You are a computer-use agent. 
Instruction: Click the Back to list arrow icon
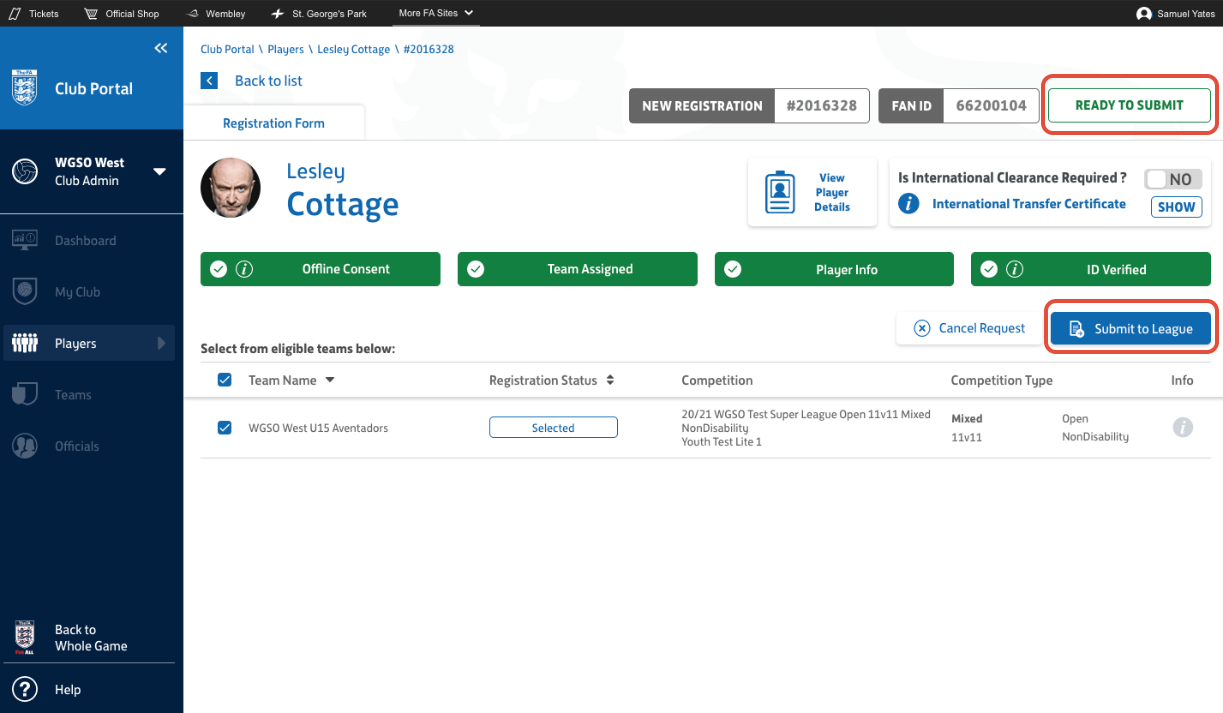point(209,81)
